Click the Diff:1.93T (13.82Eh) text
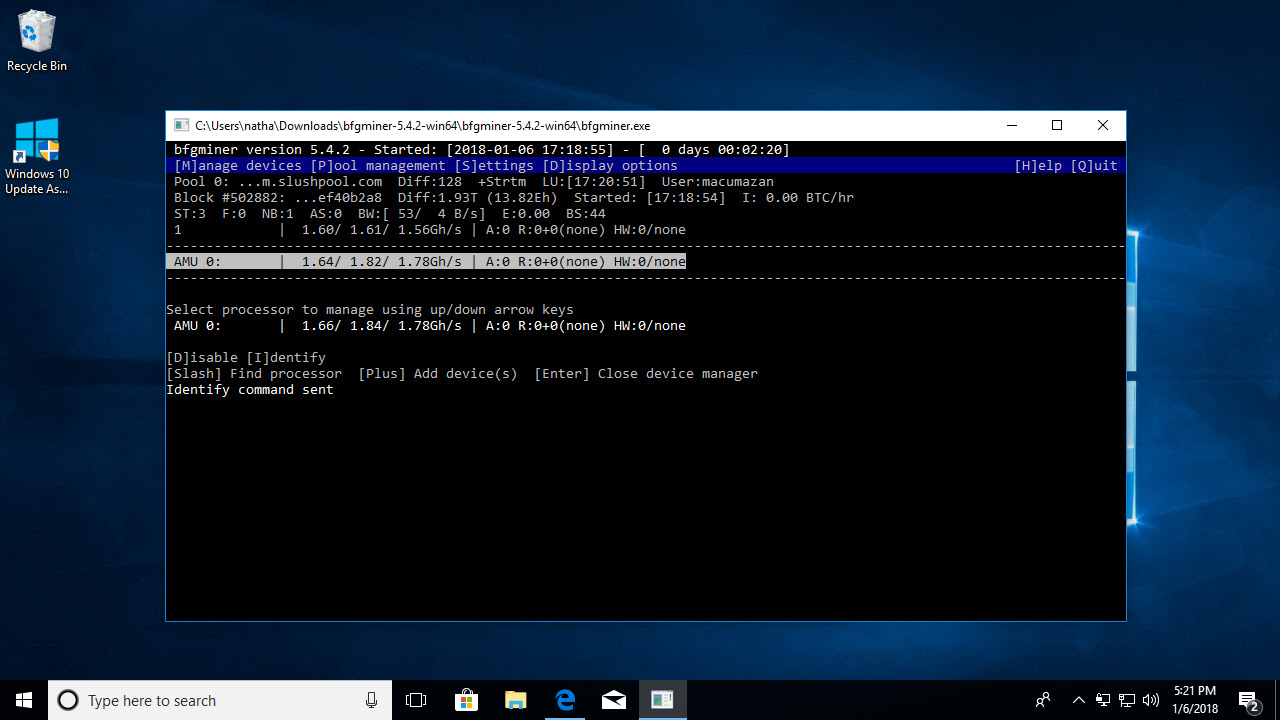Viewport: 1280px width, 720px height. pyautogui.click(x=478, y=198)
